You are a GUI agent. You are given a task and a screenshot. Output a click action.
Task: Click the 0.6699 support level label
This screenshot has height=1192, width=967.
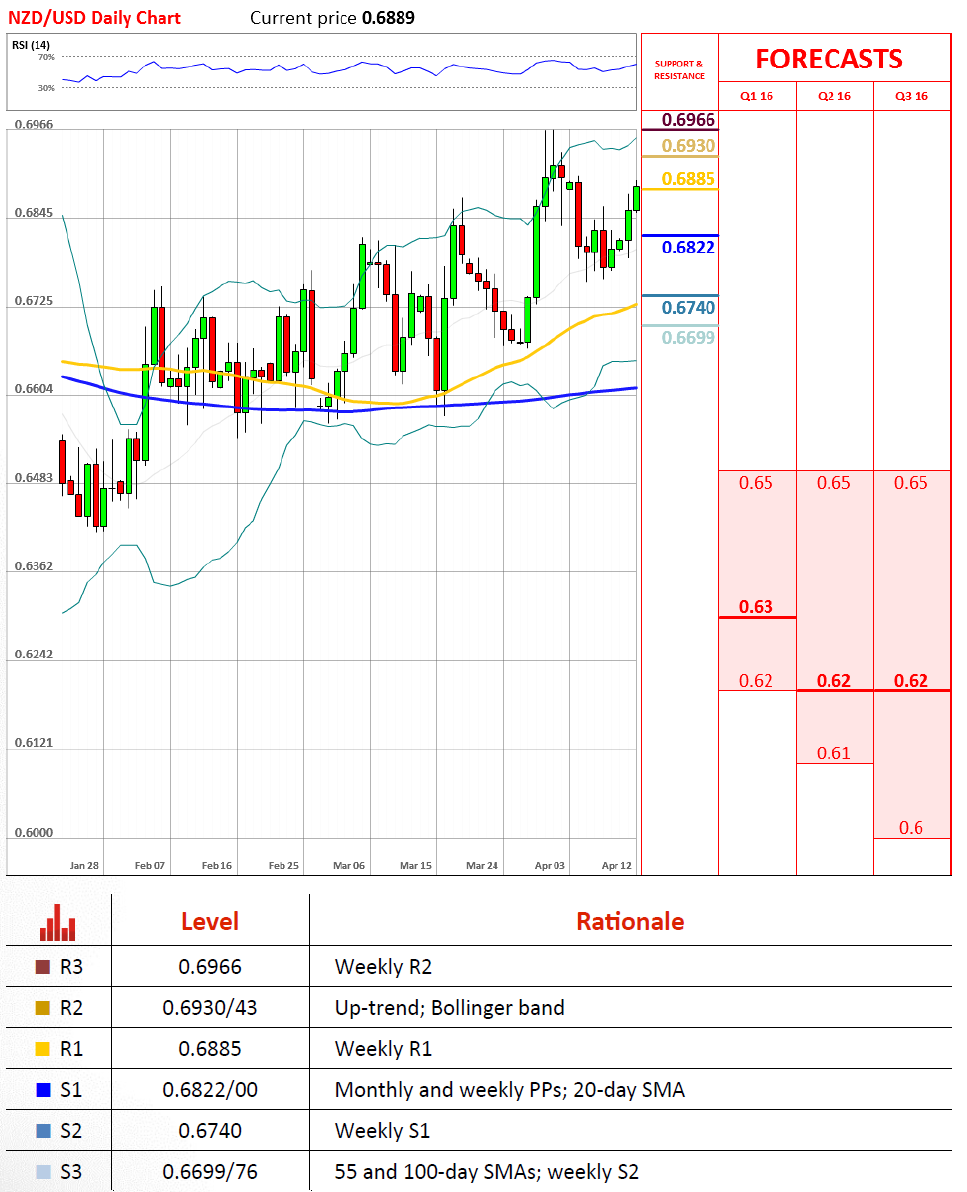[688, 338]
